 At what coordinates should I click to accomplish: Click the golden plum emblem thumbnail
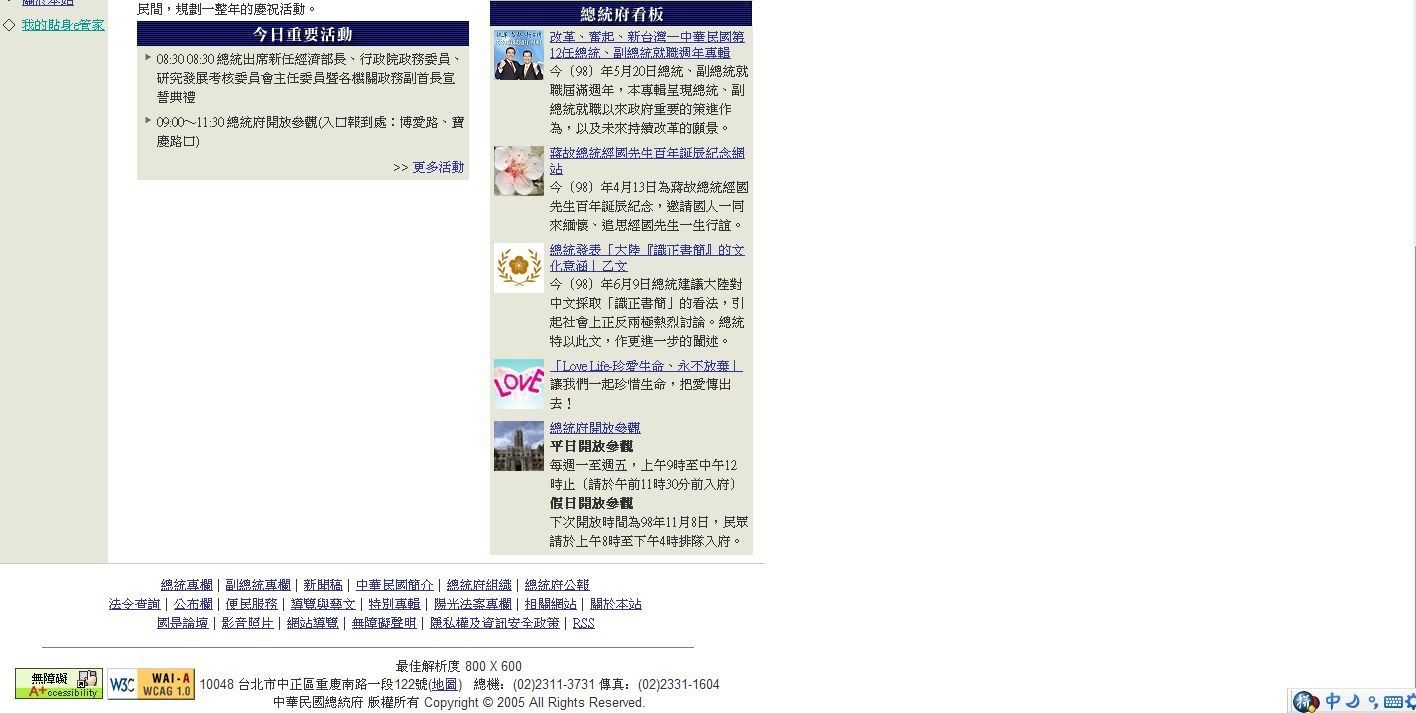[x=518, y=268]
